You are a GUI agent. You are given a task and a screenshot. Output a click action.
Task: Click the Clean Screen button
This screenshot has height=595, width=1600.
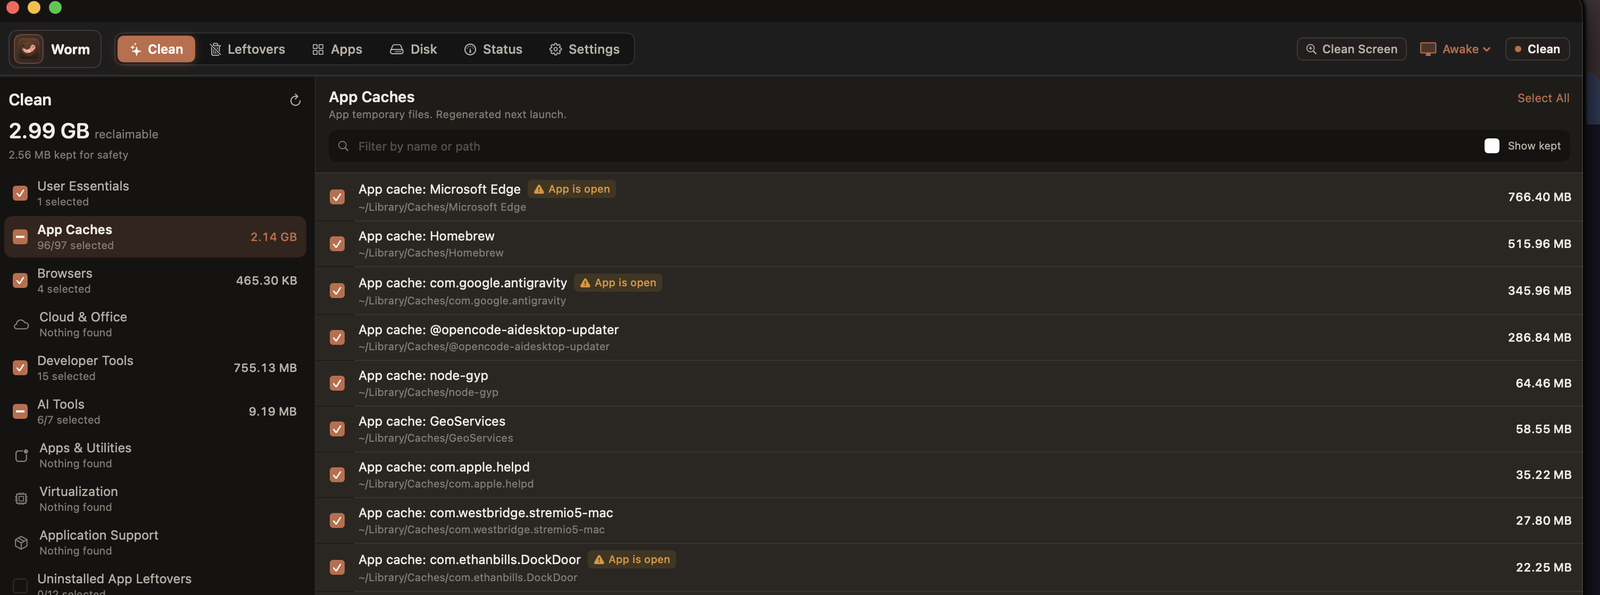[x=1351, y=49]
